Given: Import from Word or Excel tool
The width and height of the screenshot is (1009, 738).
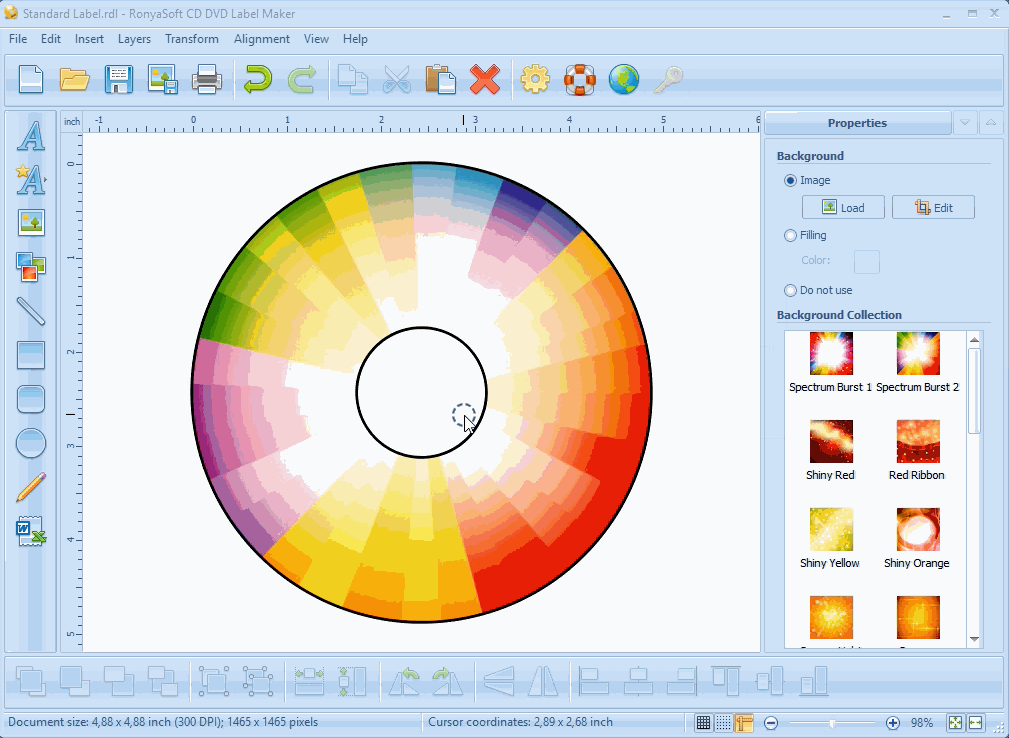Looking at the screenshot, I should coord(31,531).
